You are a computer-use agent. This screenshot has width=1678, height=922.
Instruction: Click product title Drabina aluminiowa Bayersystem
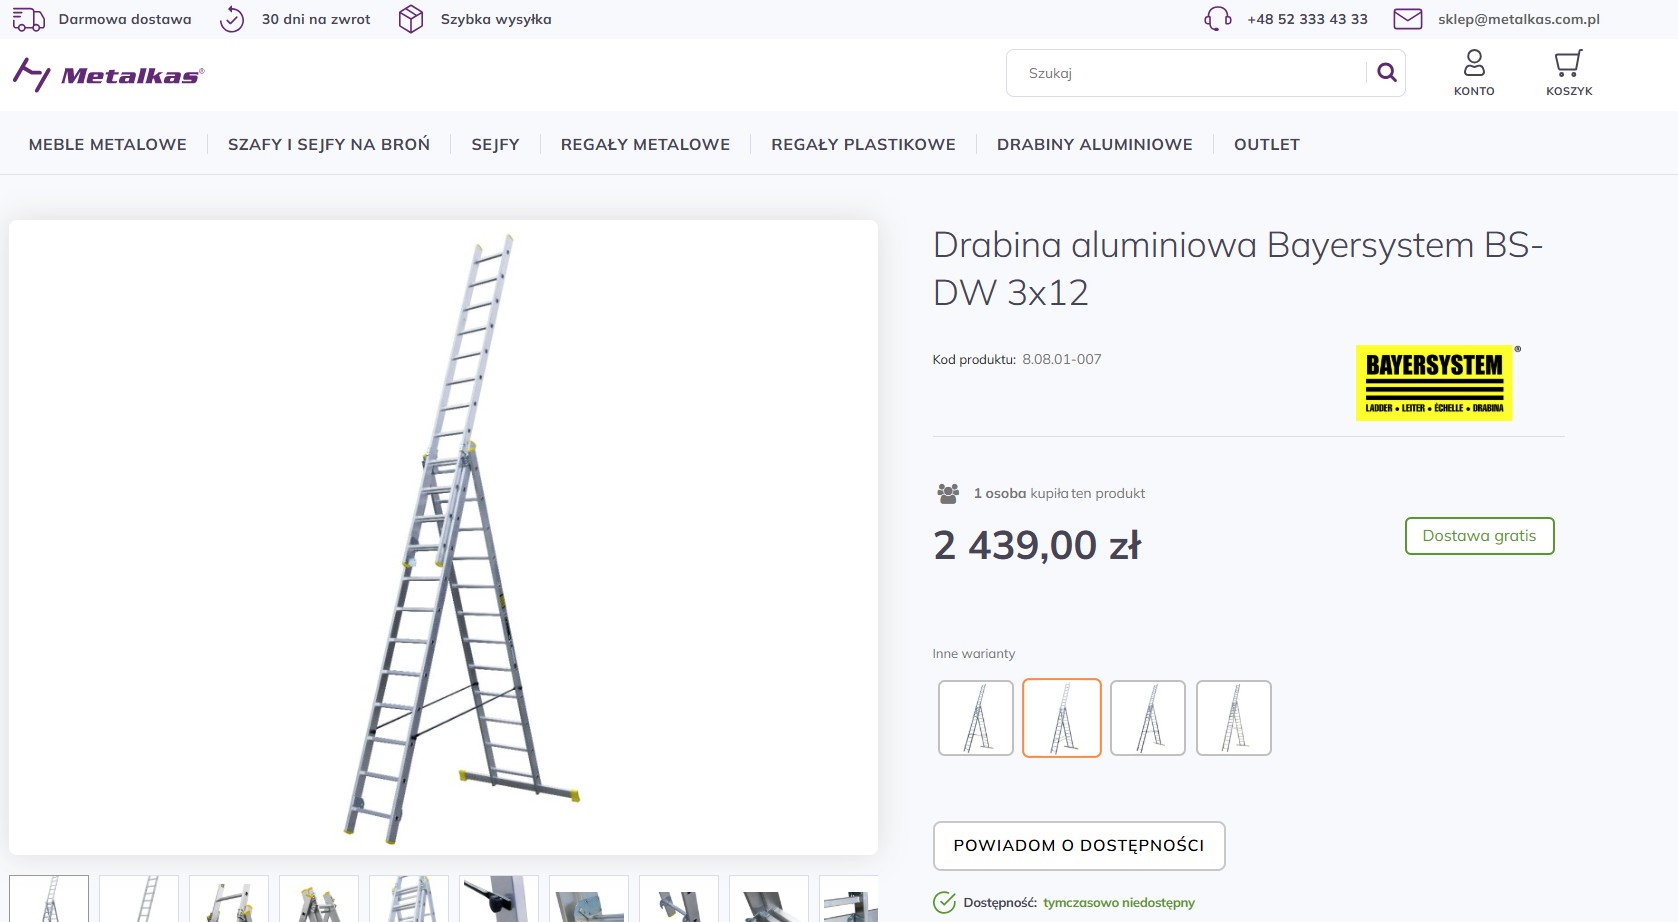coord(1237,269)
